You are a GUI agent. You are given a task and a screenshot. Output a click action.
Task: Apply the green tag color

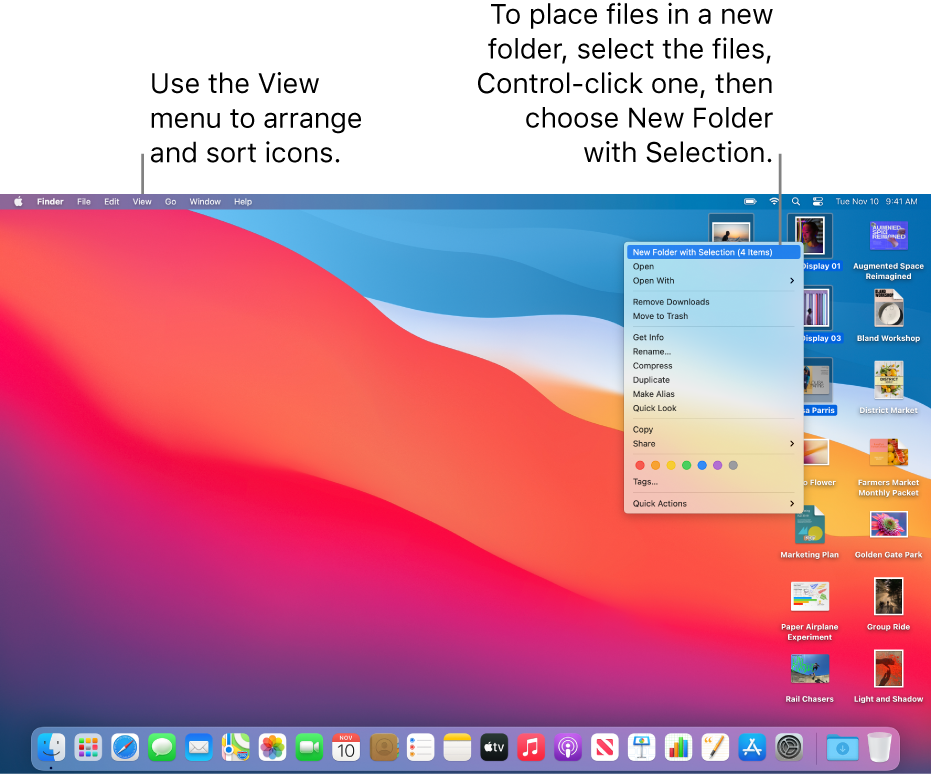[x=685, y=464]
